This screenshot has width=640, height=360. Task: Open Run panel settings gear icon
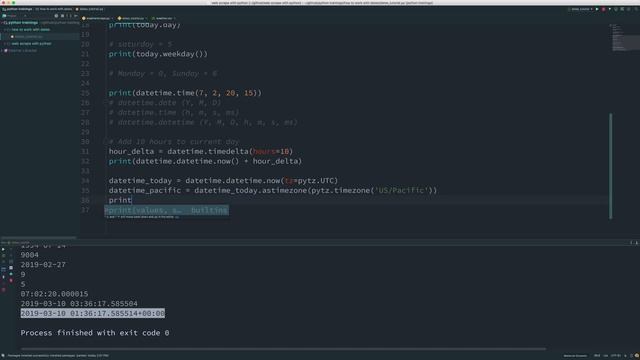point(631,242)
